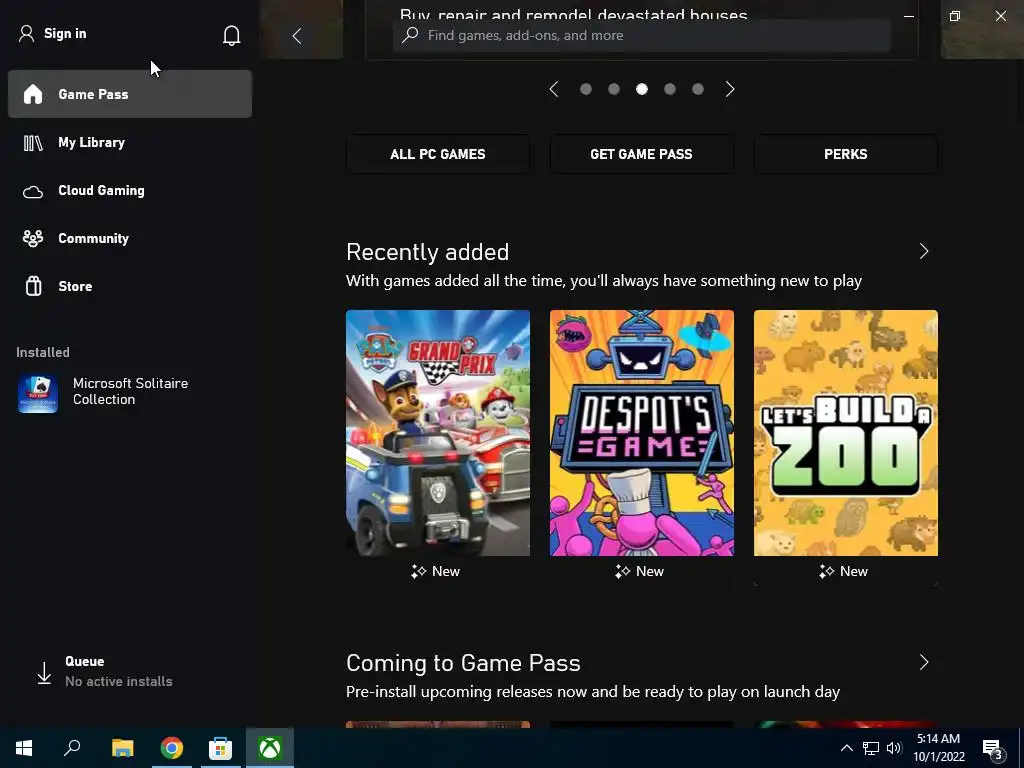This screenshot has height=768, width=1024.
Task: Click ALL PC GAMES button
Action: [438, 154]
